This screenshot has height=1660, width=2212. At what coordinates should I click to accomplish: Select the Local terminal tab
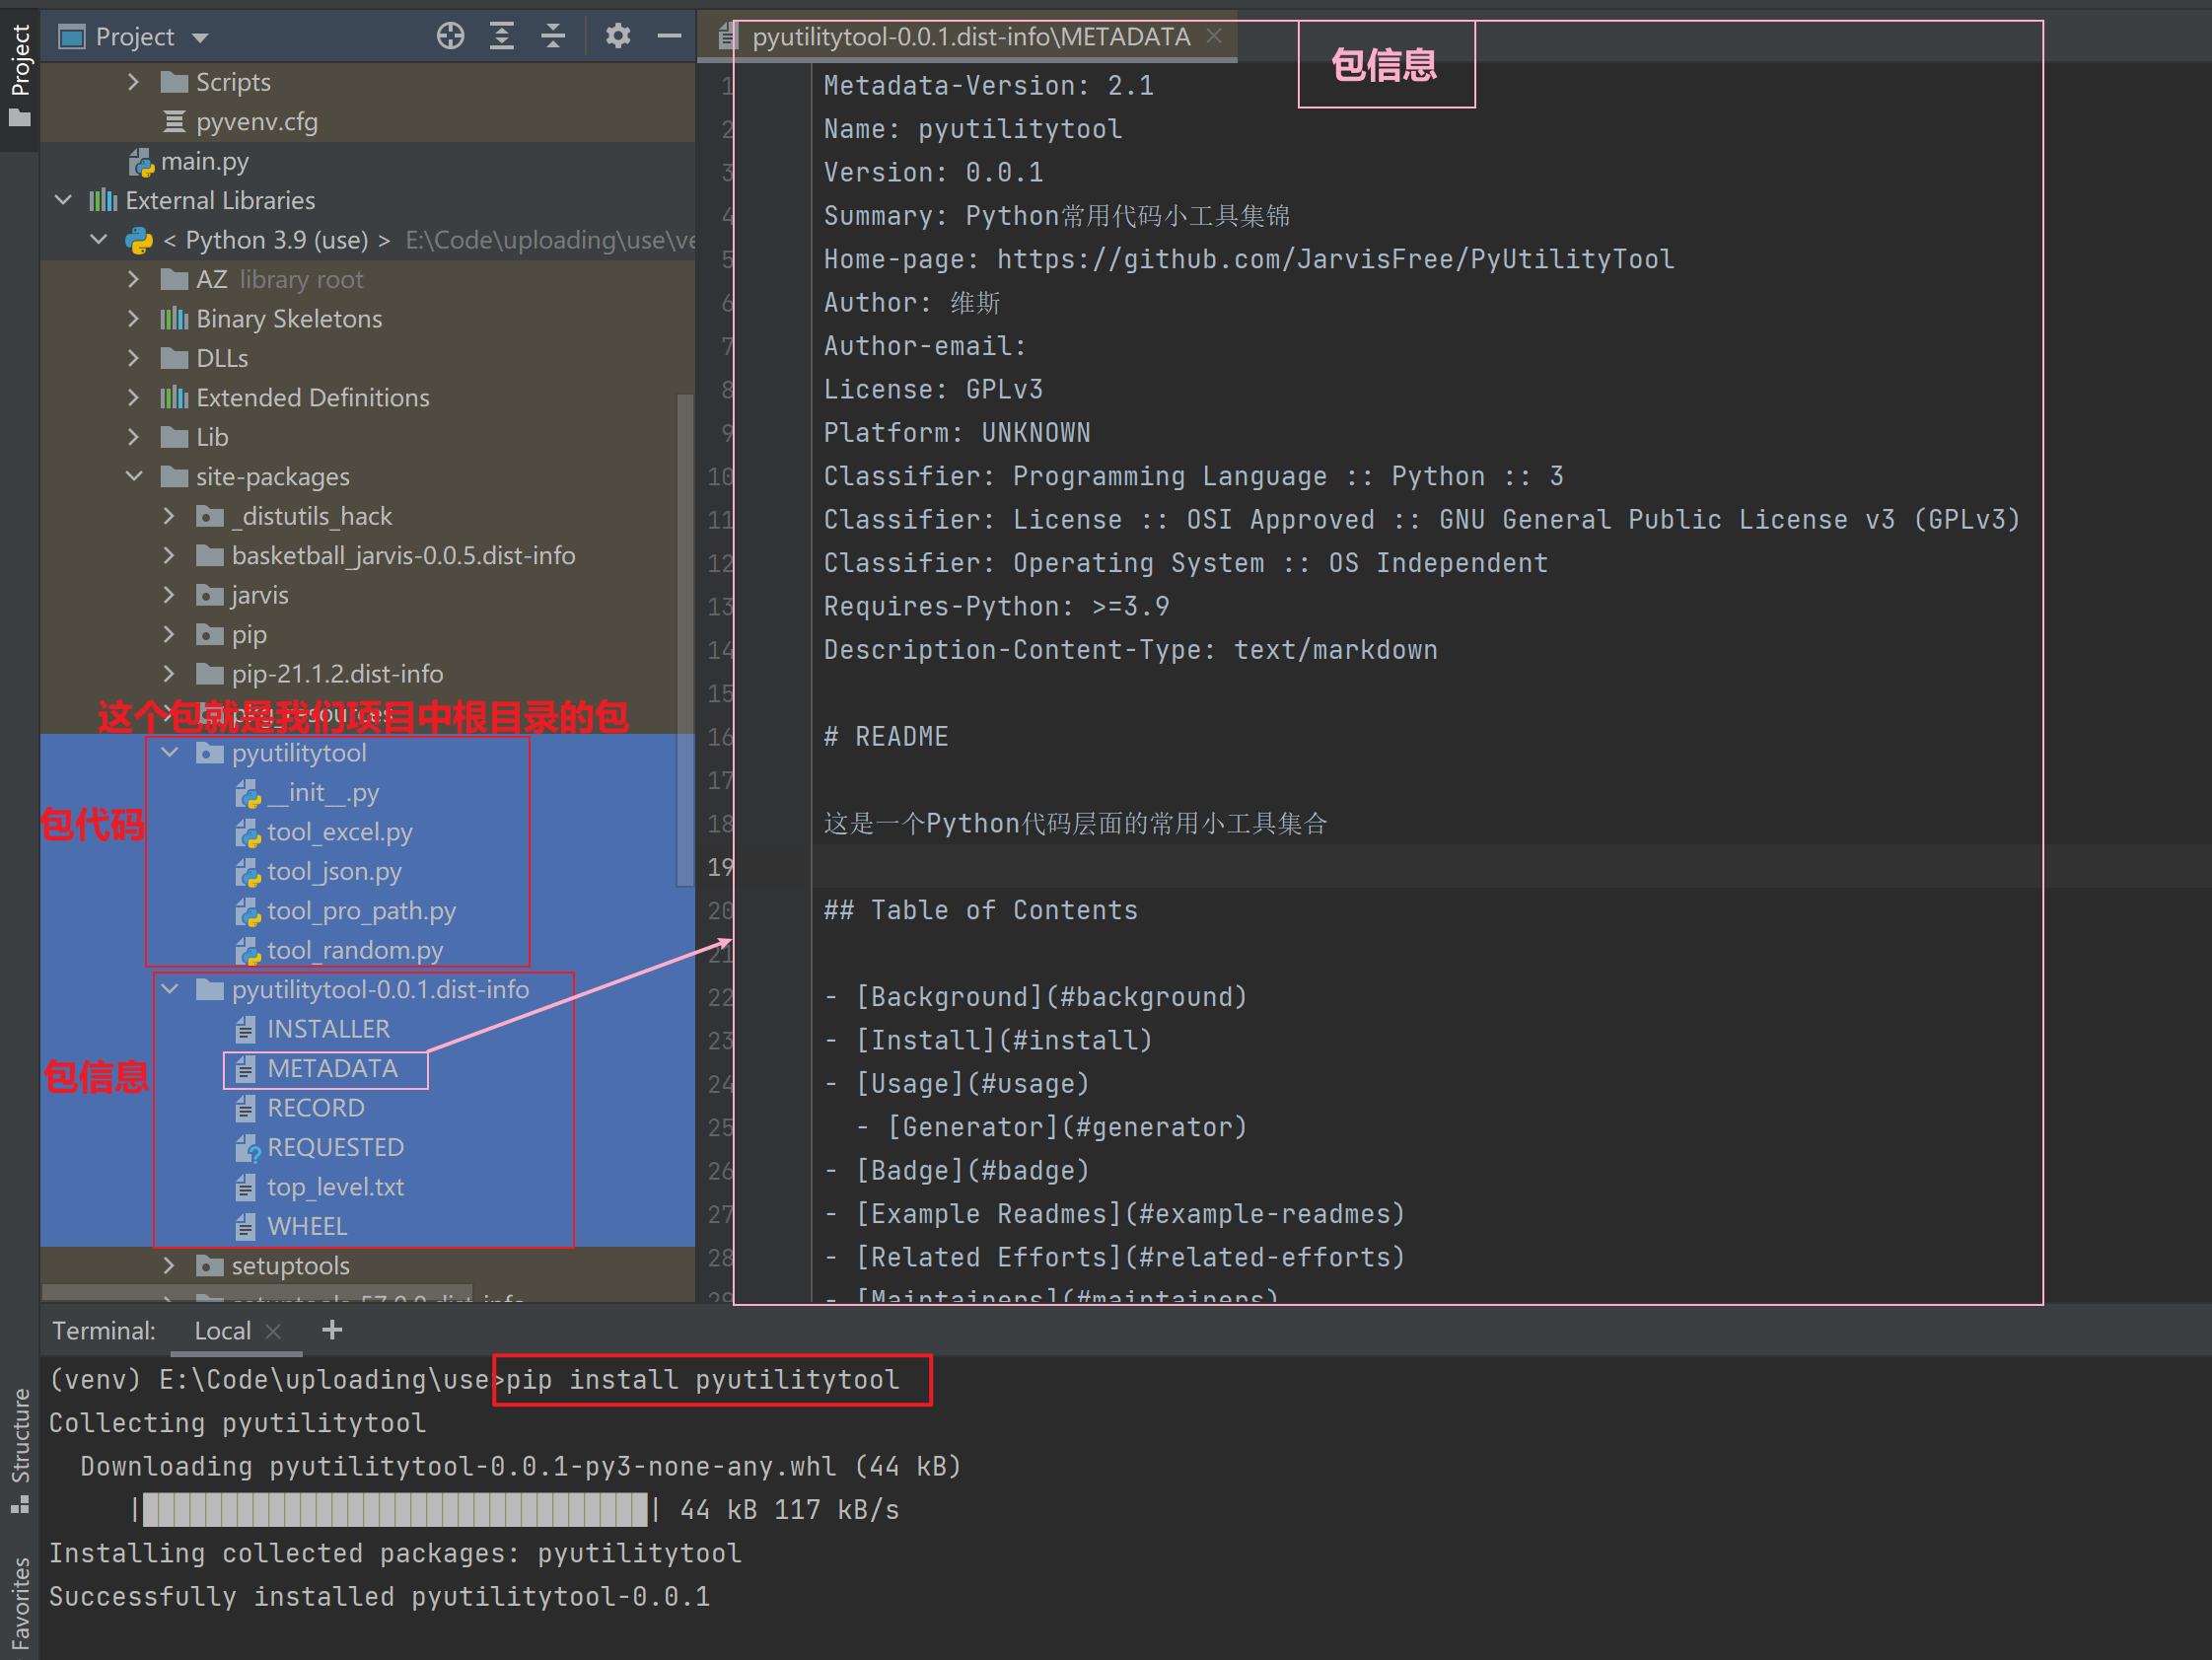[x=221, y=1330]
